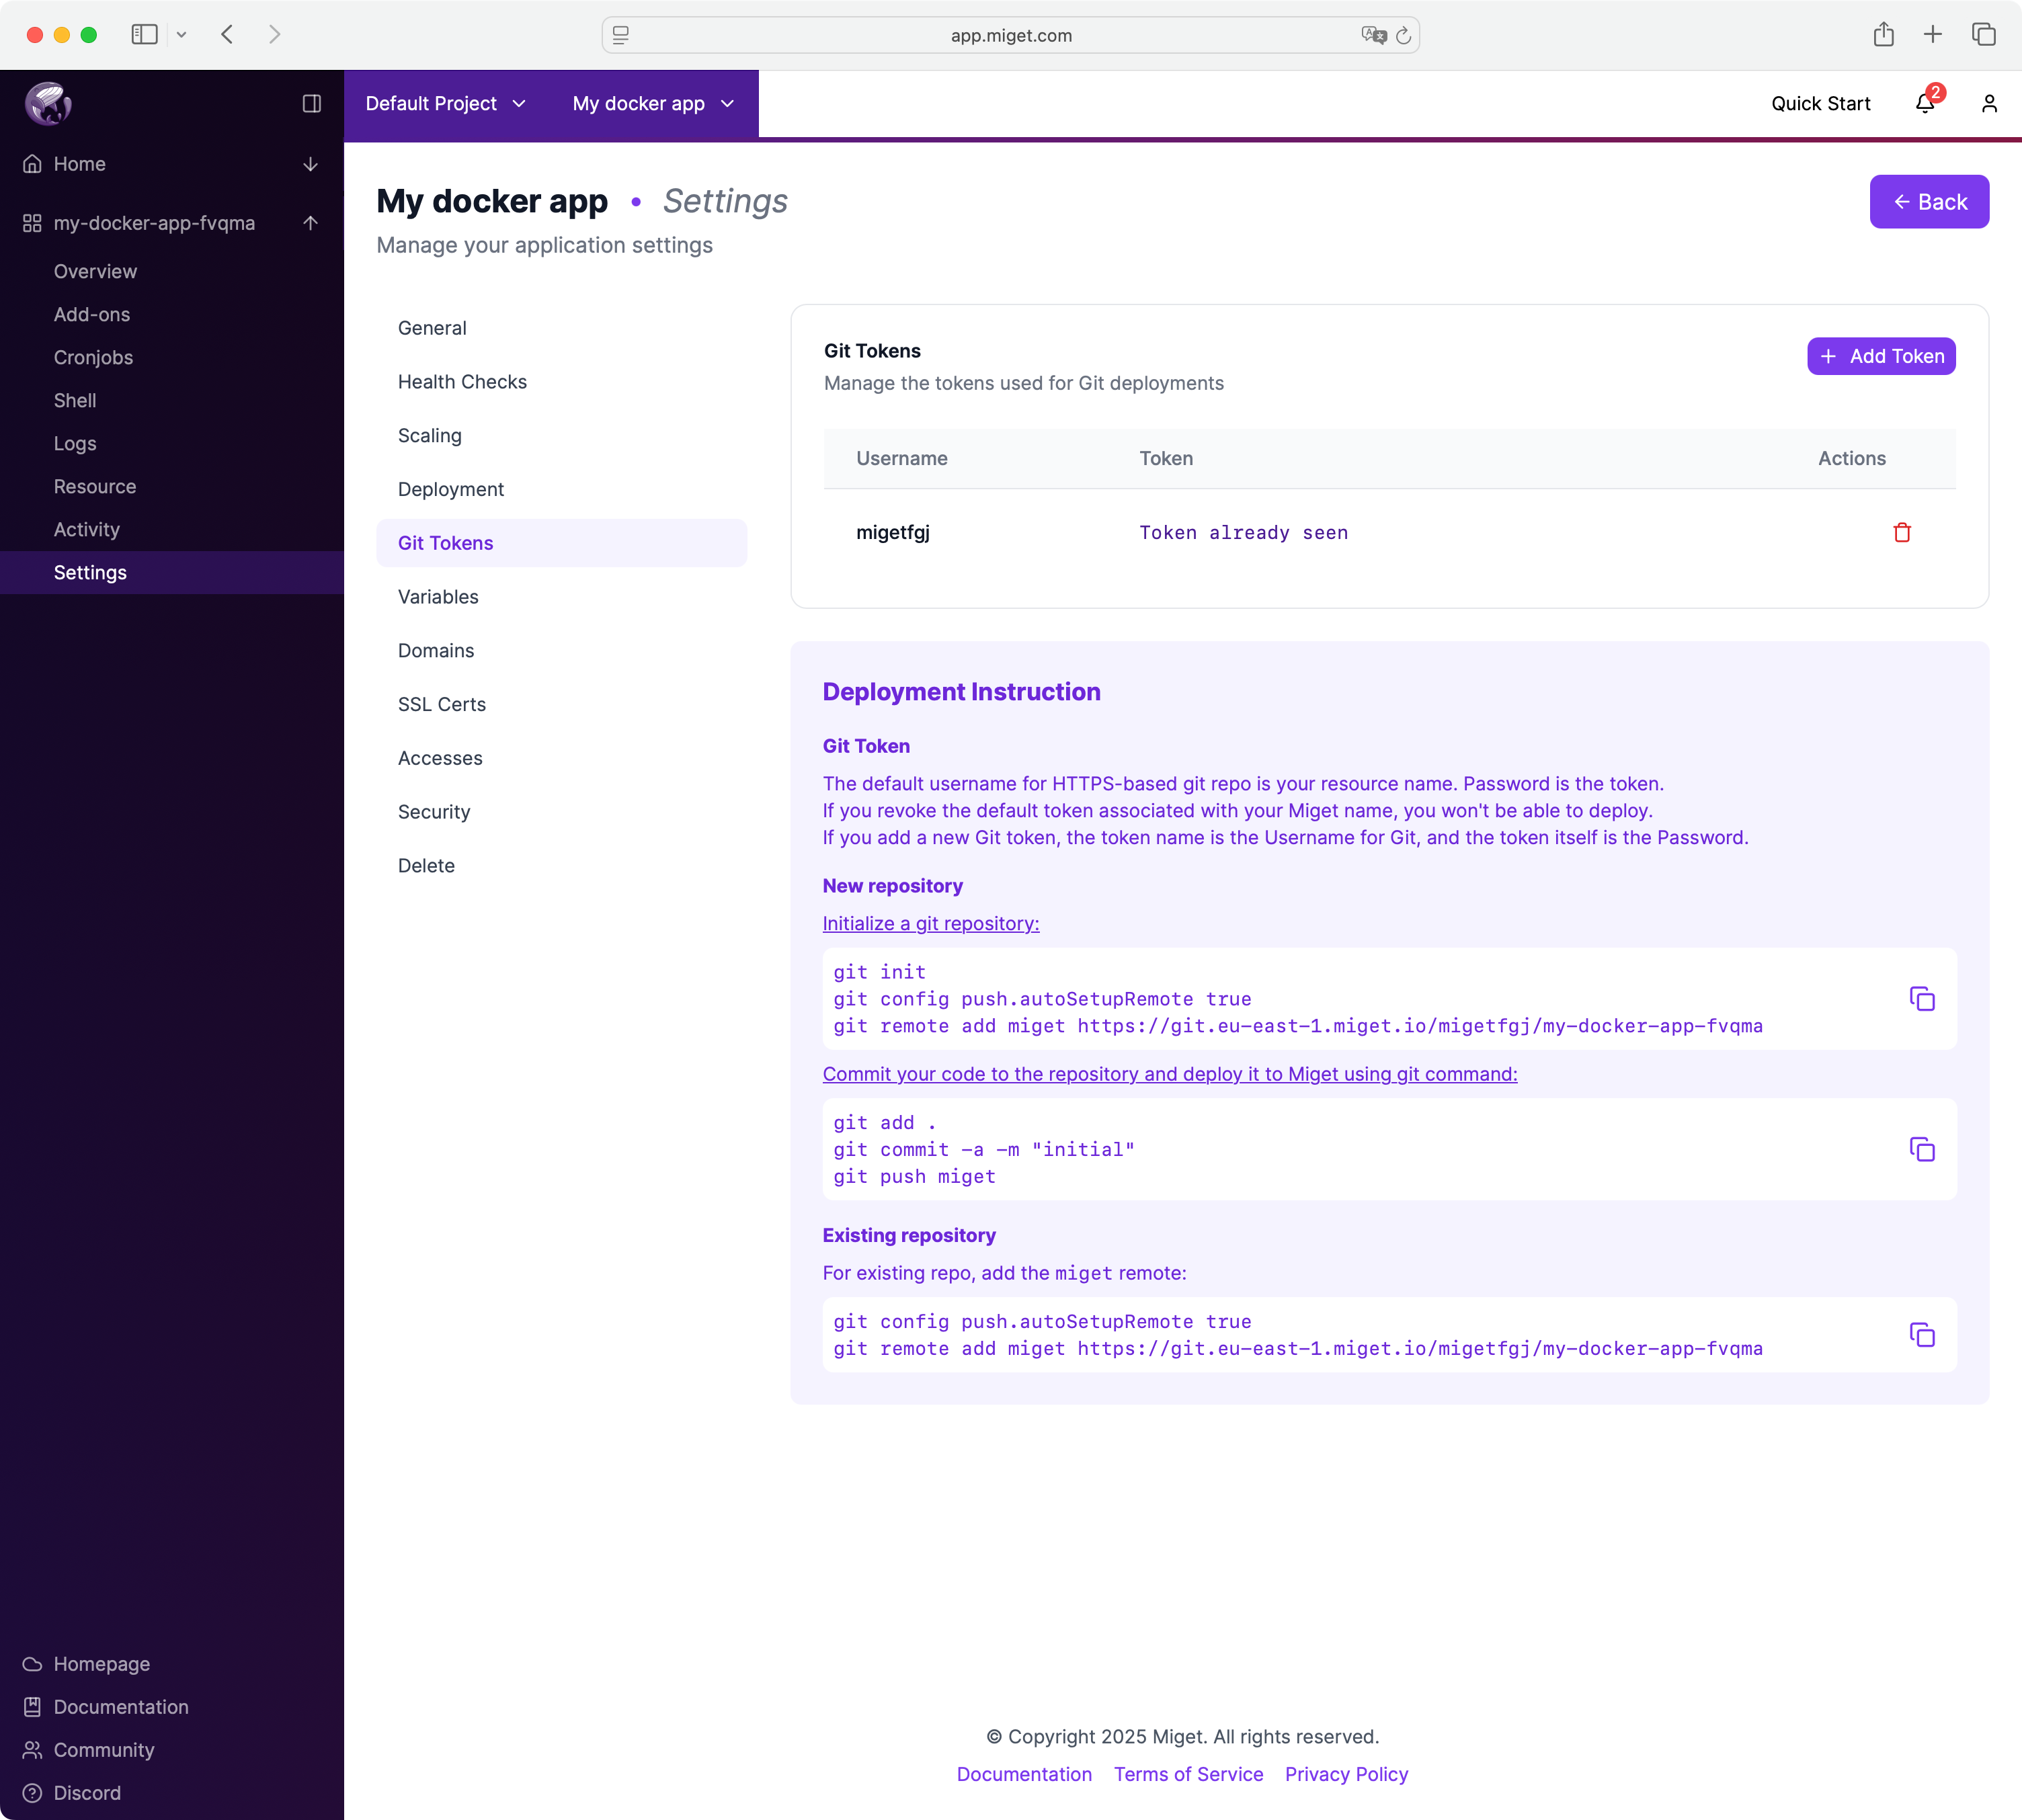Screen dimensions: 2022x1820
Task: Copy the git init commands
Action: click(1922, 998)
